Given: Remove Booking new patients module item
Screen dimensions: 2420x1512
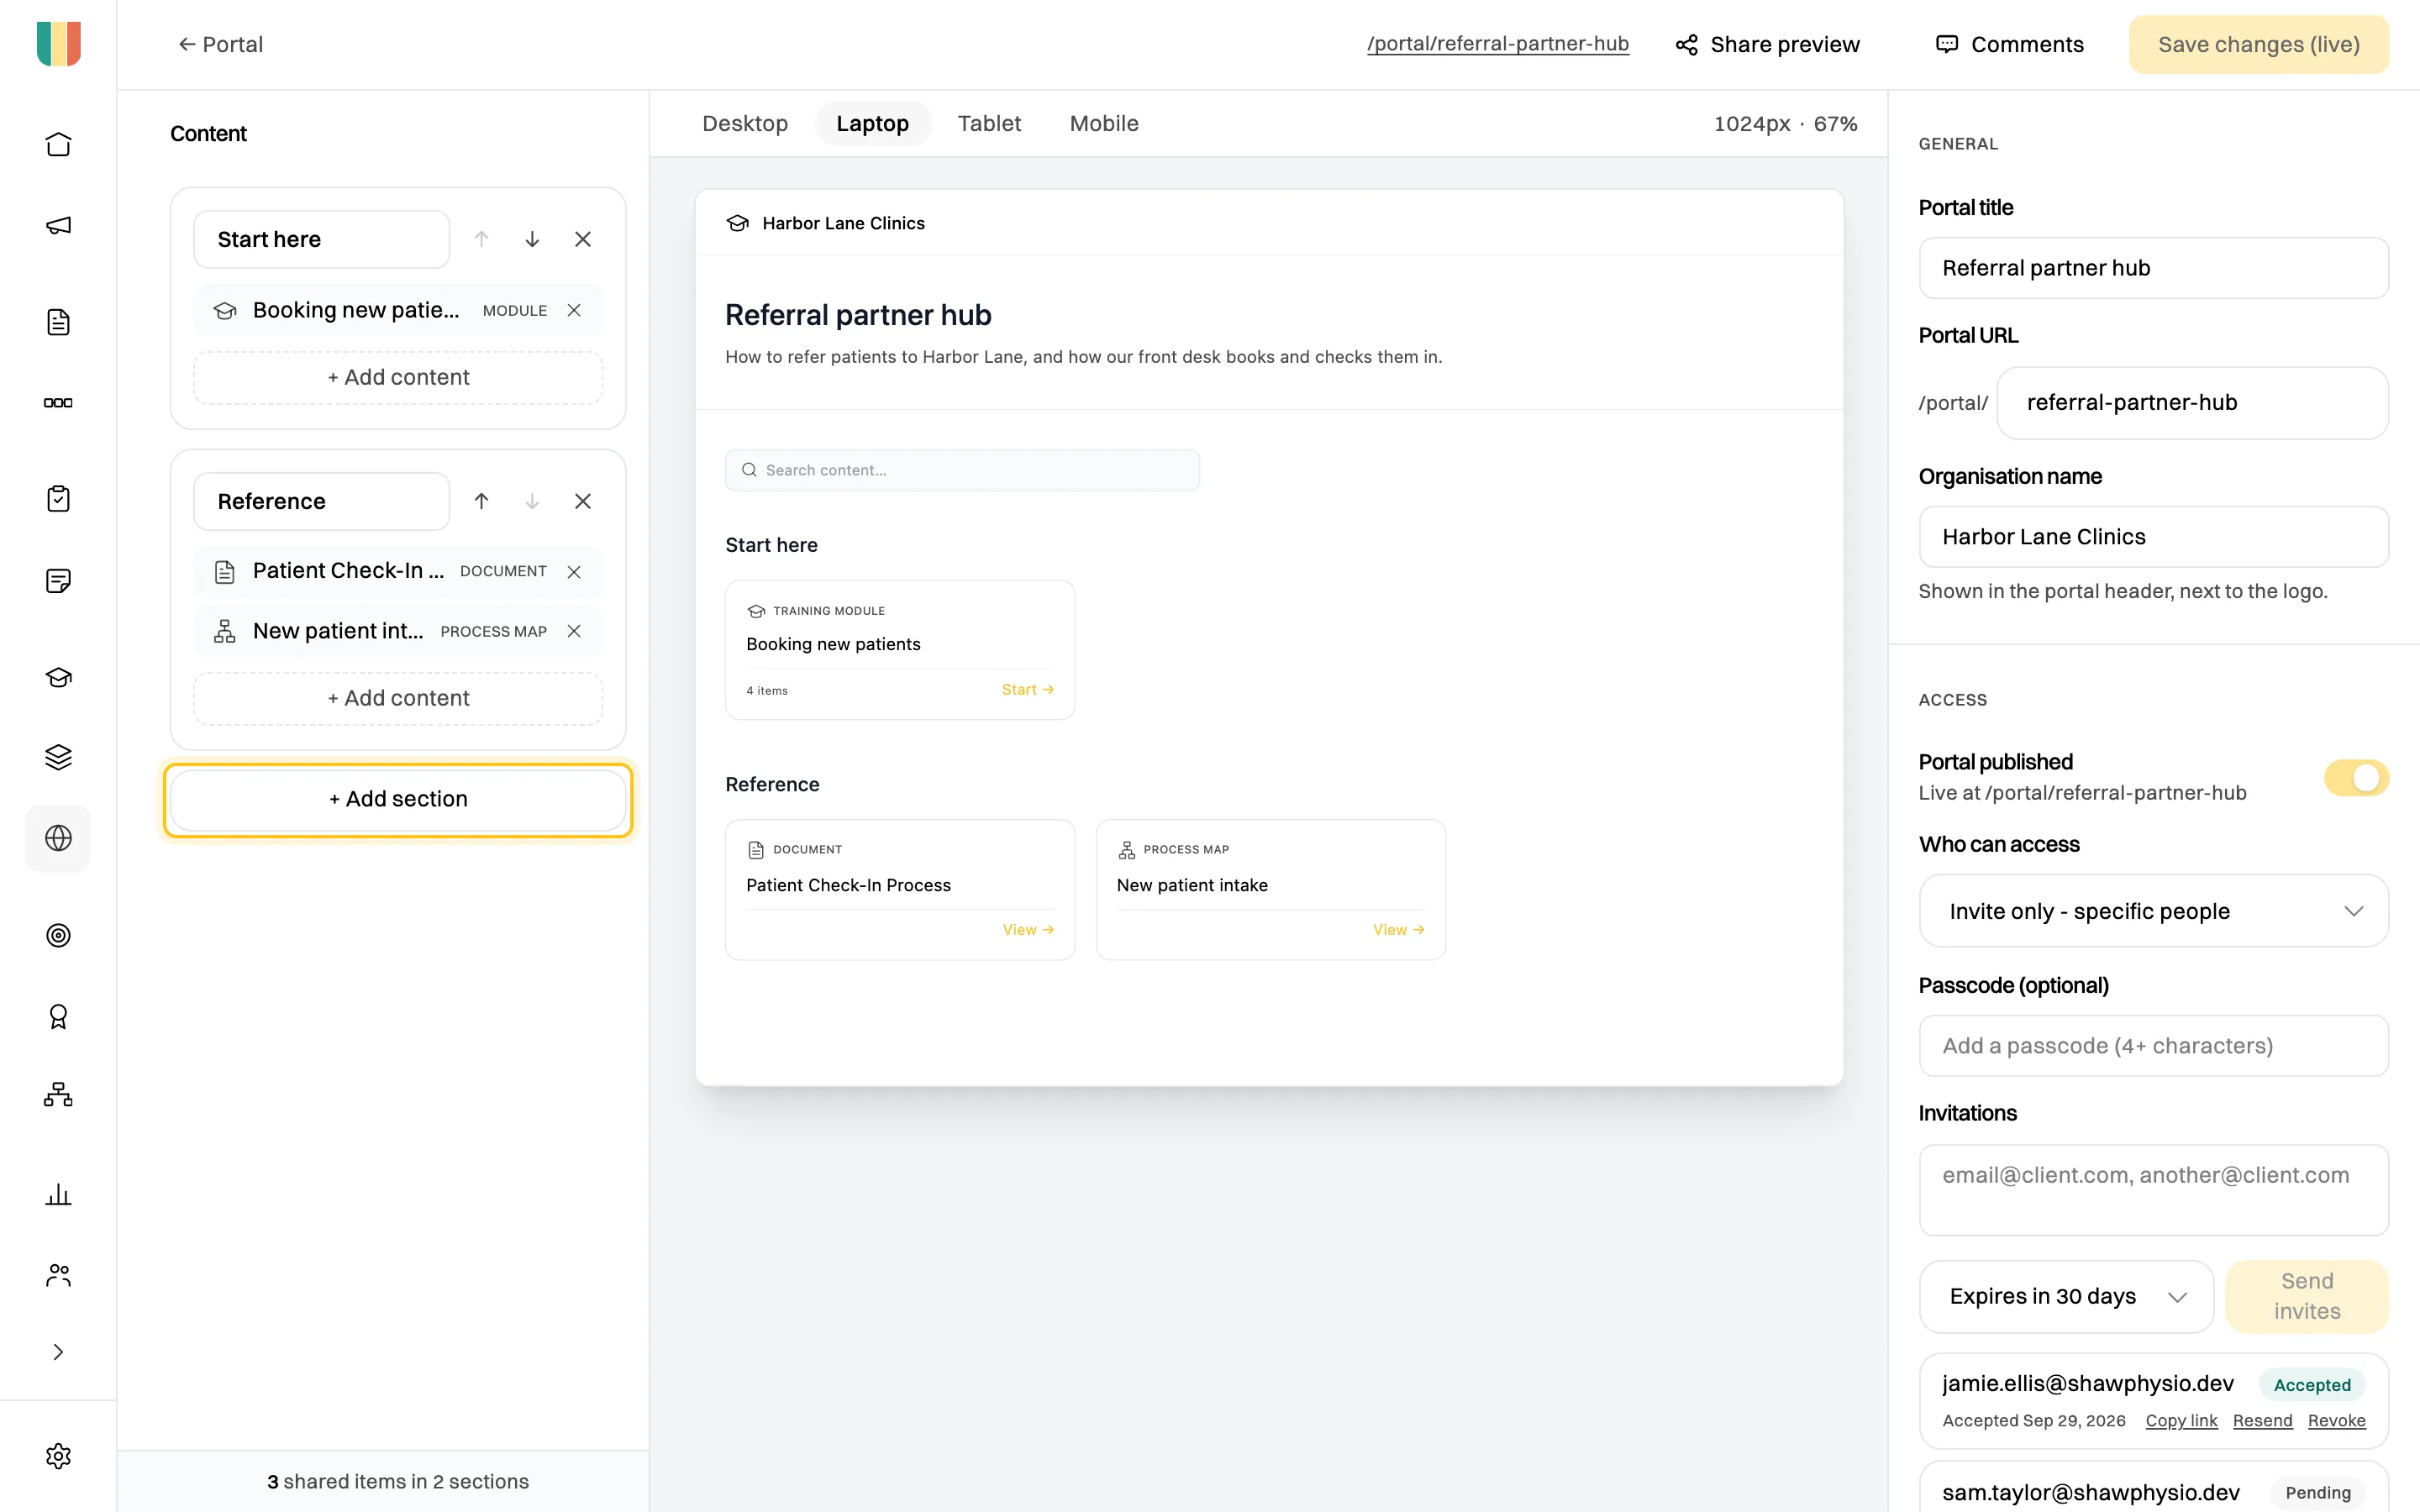Looking at the screenshot, I should [574, 310].
